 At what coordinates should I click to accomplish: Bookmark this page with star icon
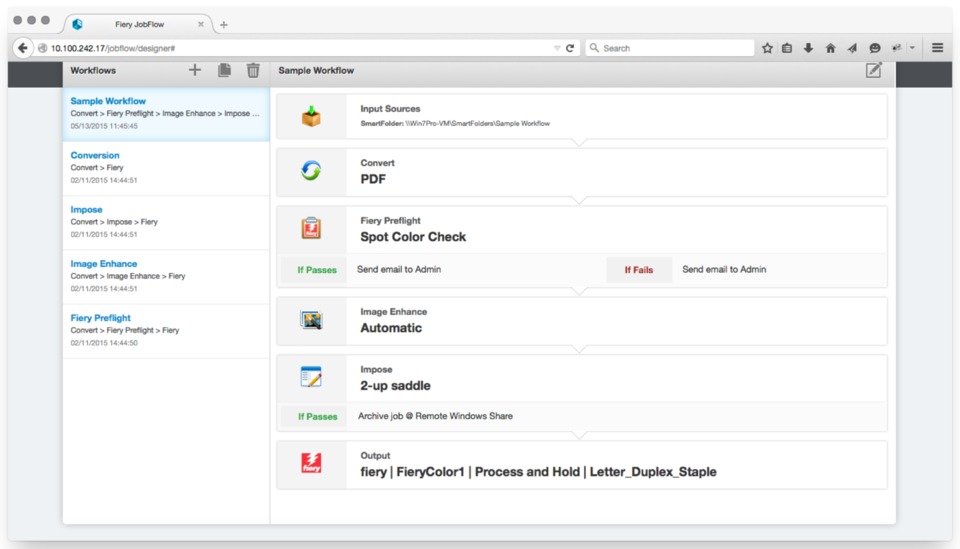[x=767, y=48]
